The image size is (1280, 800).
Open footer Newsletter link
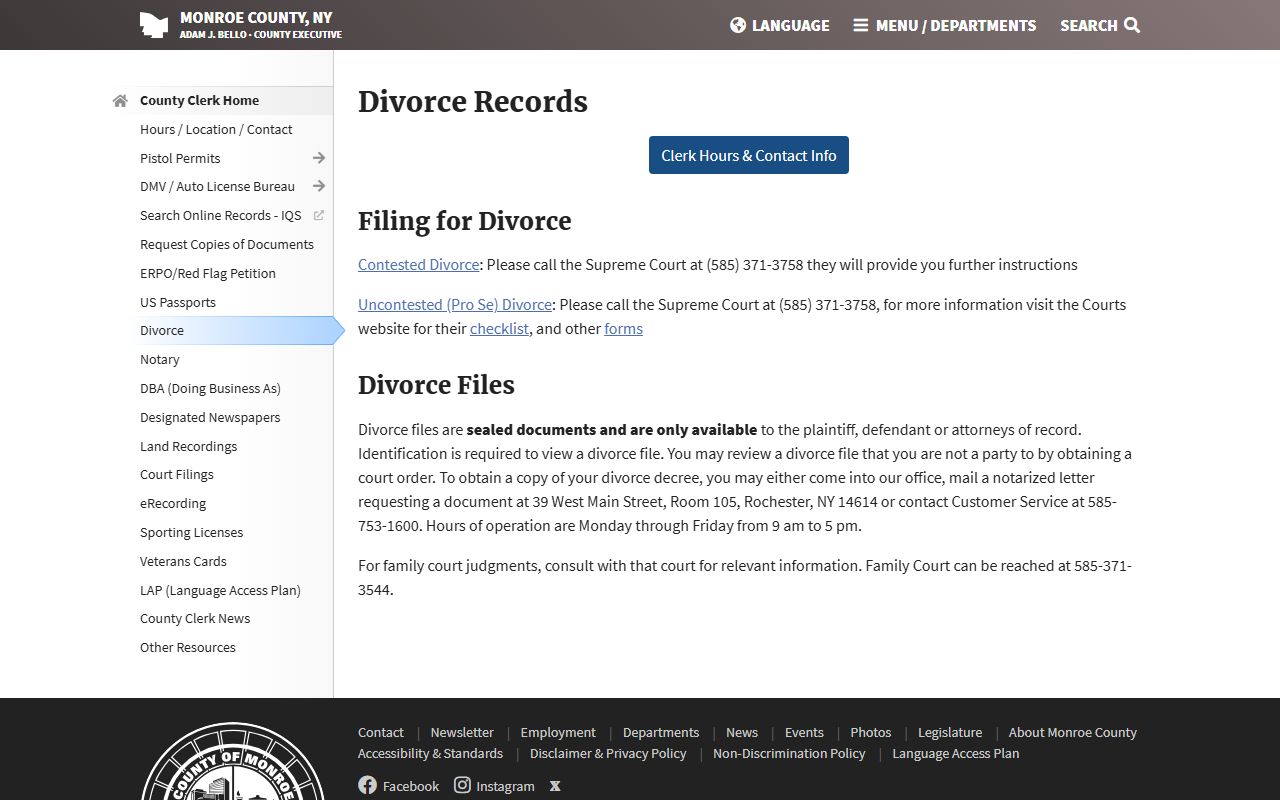pyautogui.click(x=462, y=732)
